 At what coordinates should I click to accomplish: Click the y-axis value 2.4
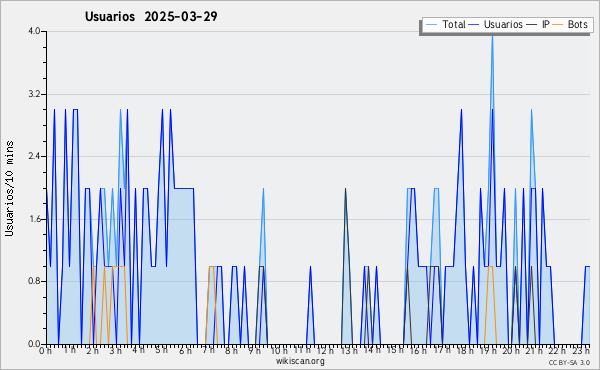tap(34, 156)
